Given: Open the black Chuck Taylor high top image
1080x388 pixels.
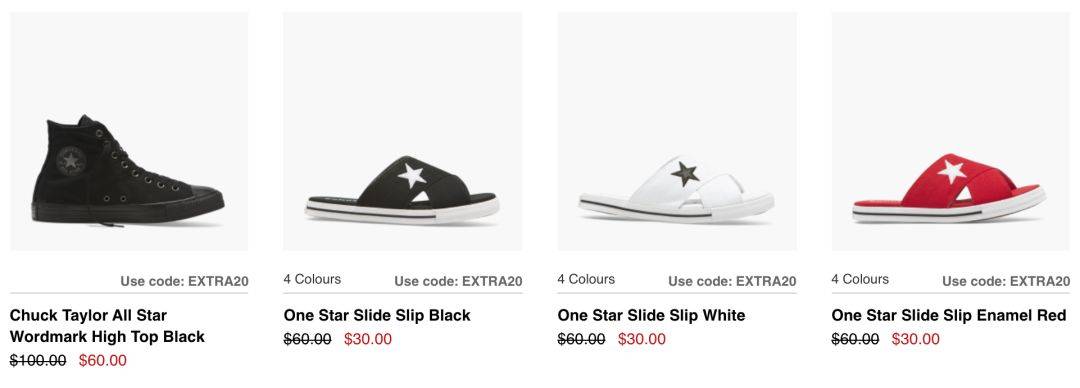Looking at the screenshot, I should click(x=129, y=131).
